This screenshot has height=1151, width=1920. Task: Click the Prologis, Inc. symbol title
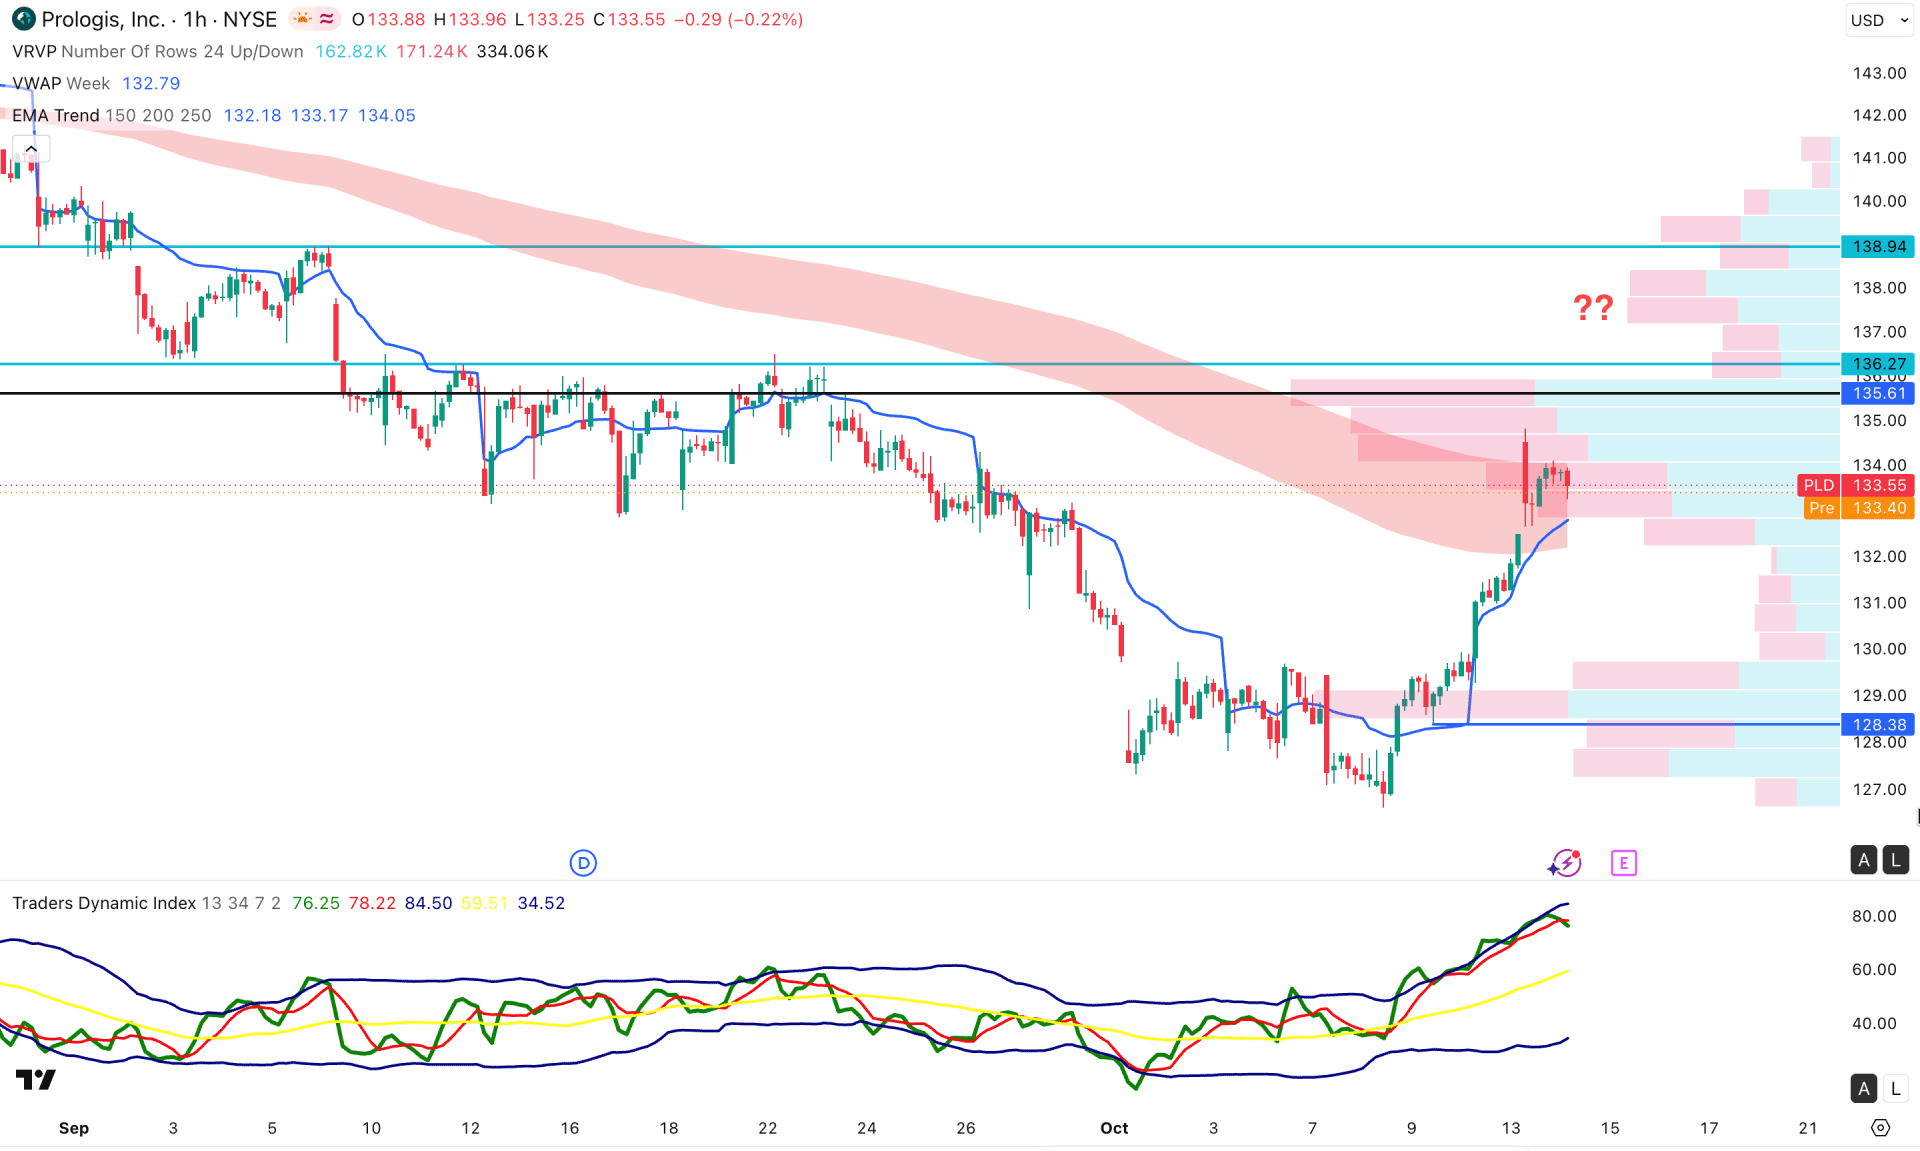pos(103,19)
